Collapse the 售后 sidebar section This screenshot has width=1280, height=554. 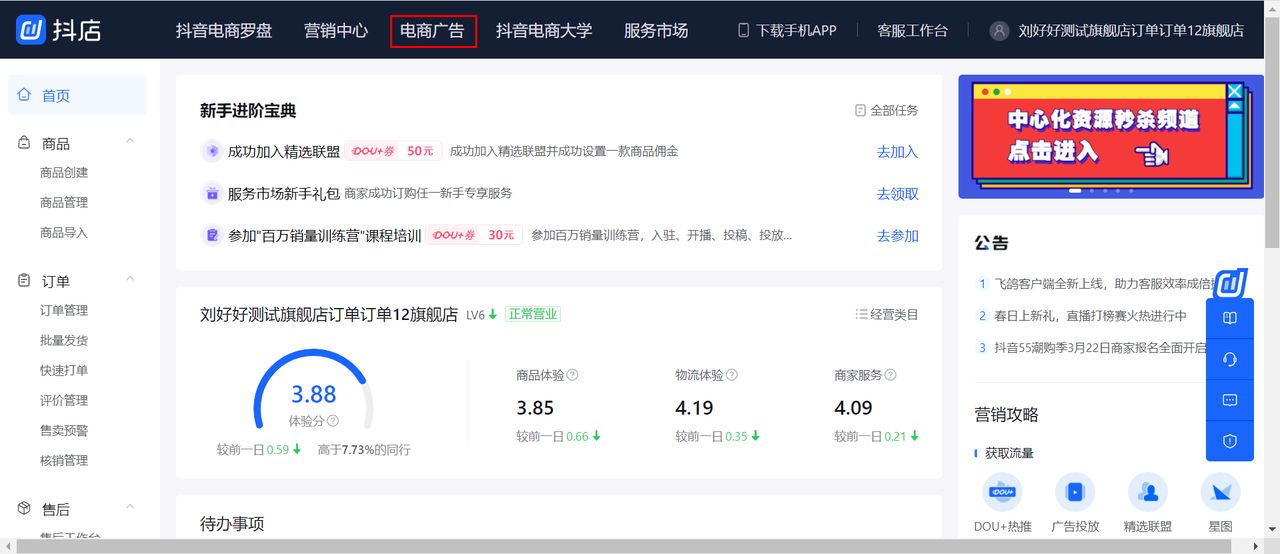[130, 508]
